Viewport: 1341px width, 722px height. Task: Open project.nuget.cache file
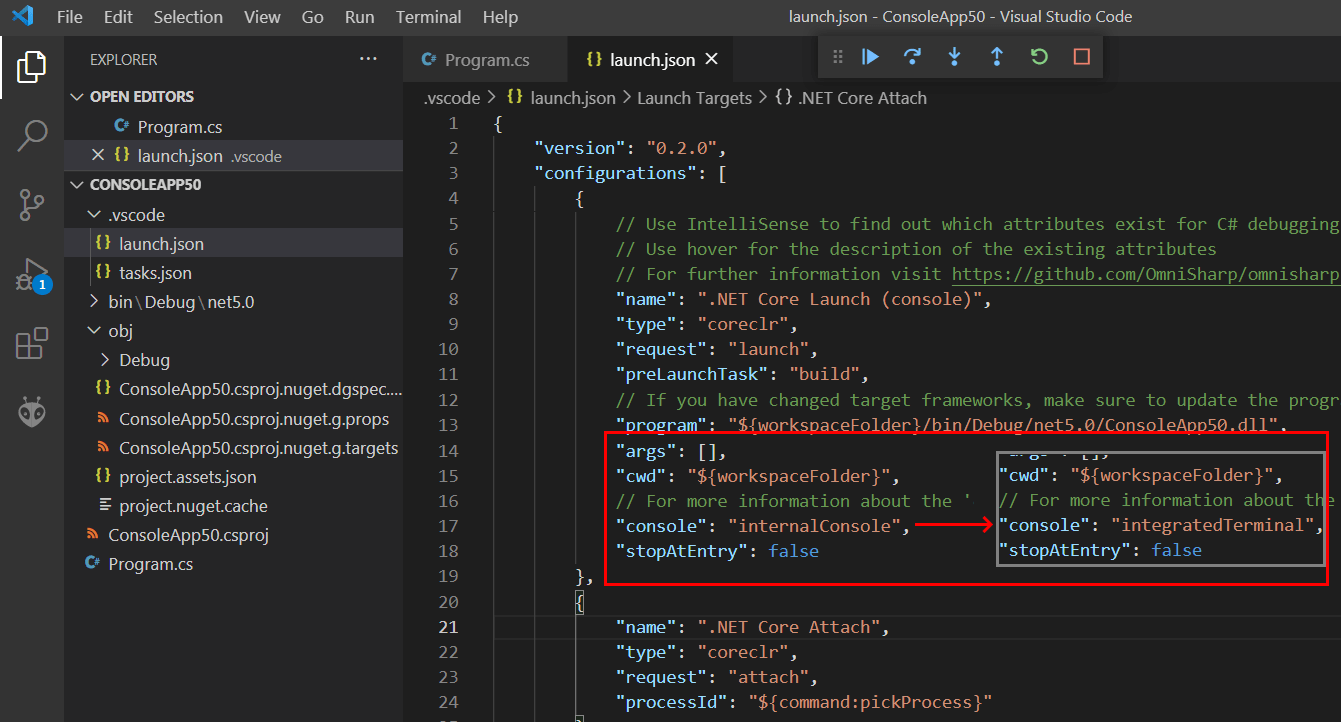point(234,506)
